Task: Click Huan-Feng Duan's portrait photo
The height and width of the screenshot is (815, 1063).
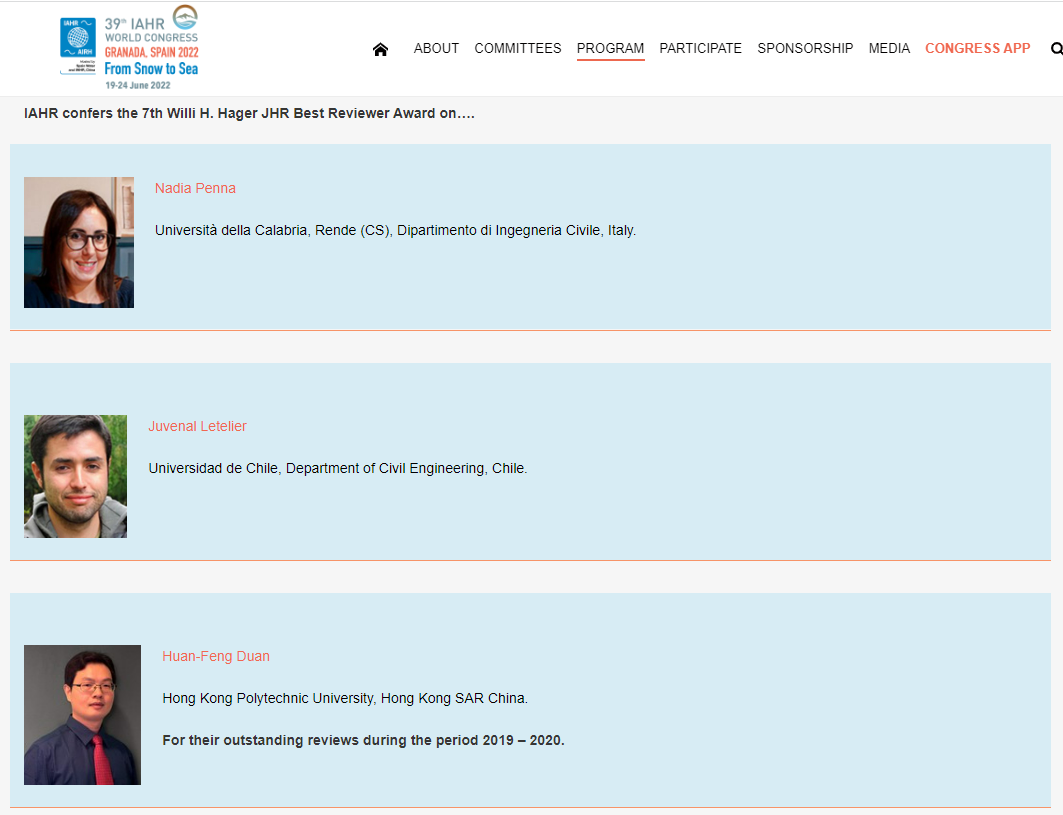Action: pyautogui.click(x=82, y=714)
